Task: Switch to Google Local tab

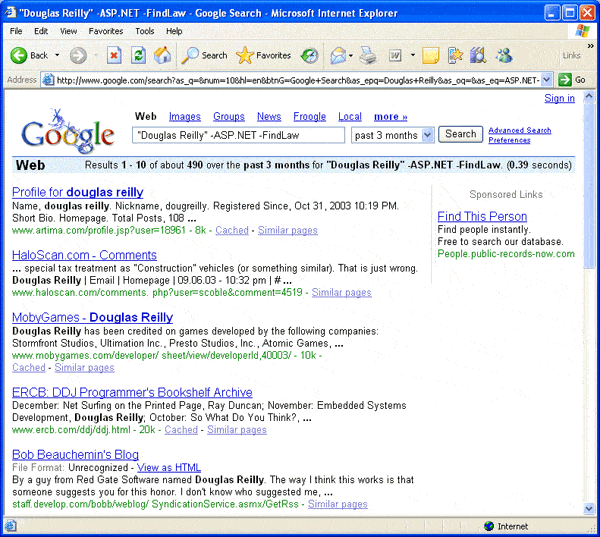Action: coord(350,116)
